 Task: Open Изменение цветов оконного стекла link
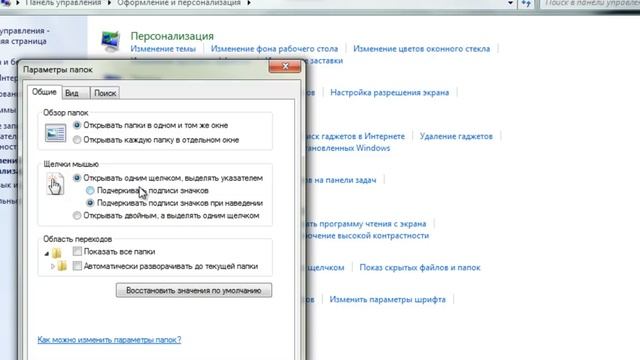coord(421,49)
